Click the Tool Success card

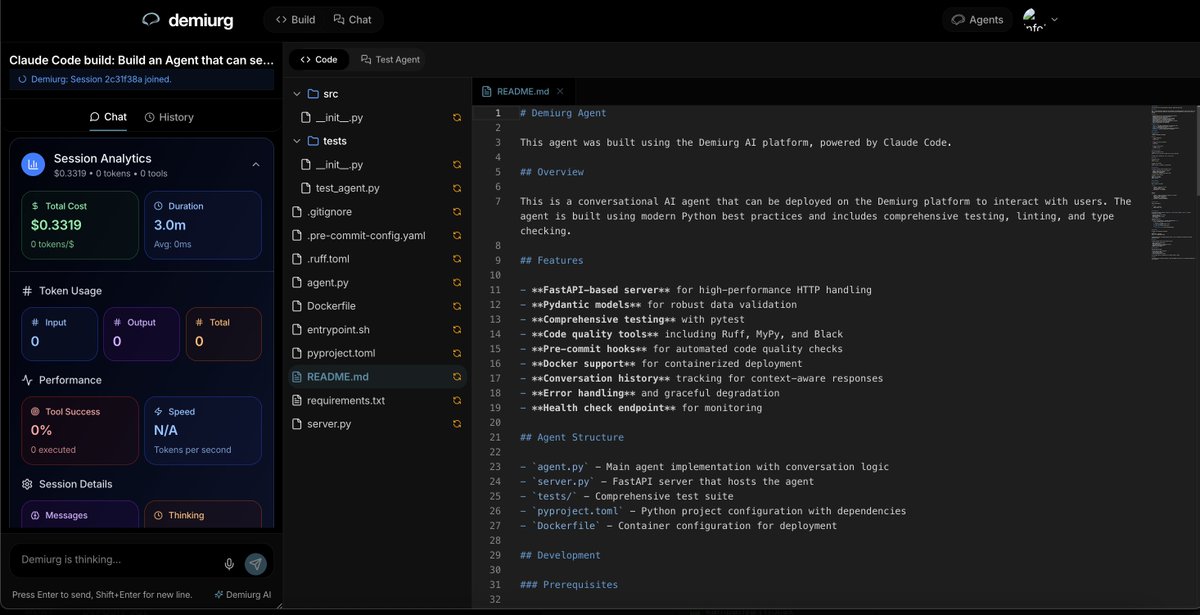coord(80,430)
